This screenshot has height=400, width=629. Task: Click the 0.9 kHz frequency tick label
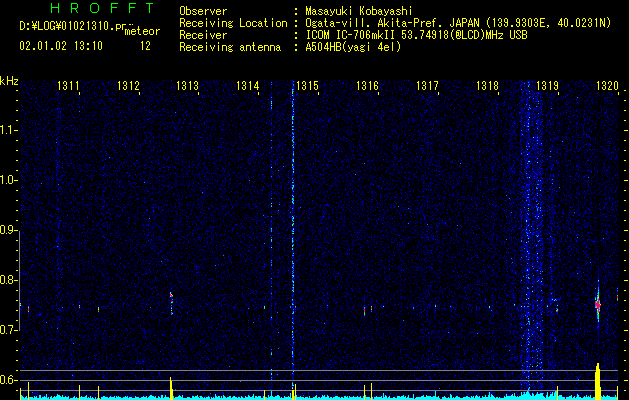8,230
